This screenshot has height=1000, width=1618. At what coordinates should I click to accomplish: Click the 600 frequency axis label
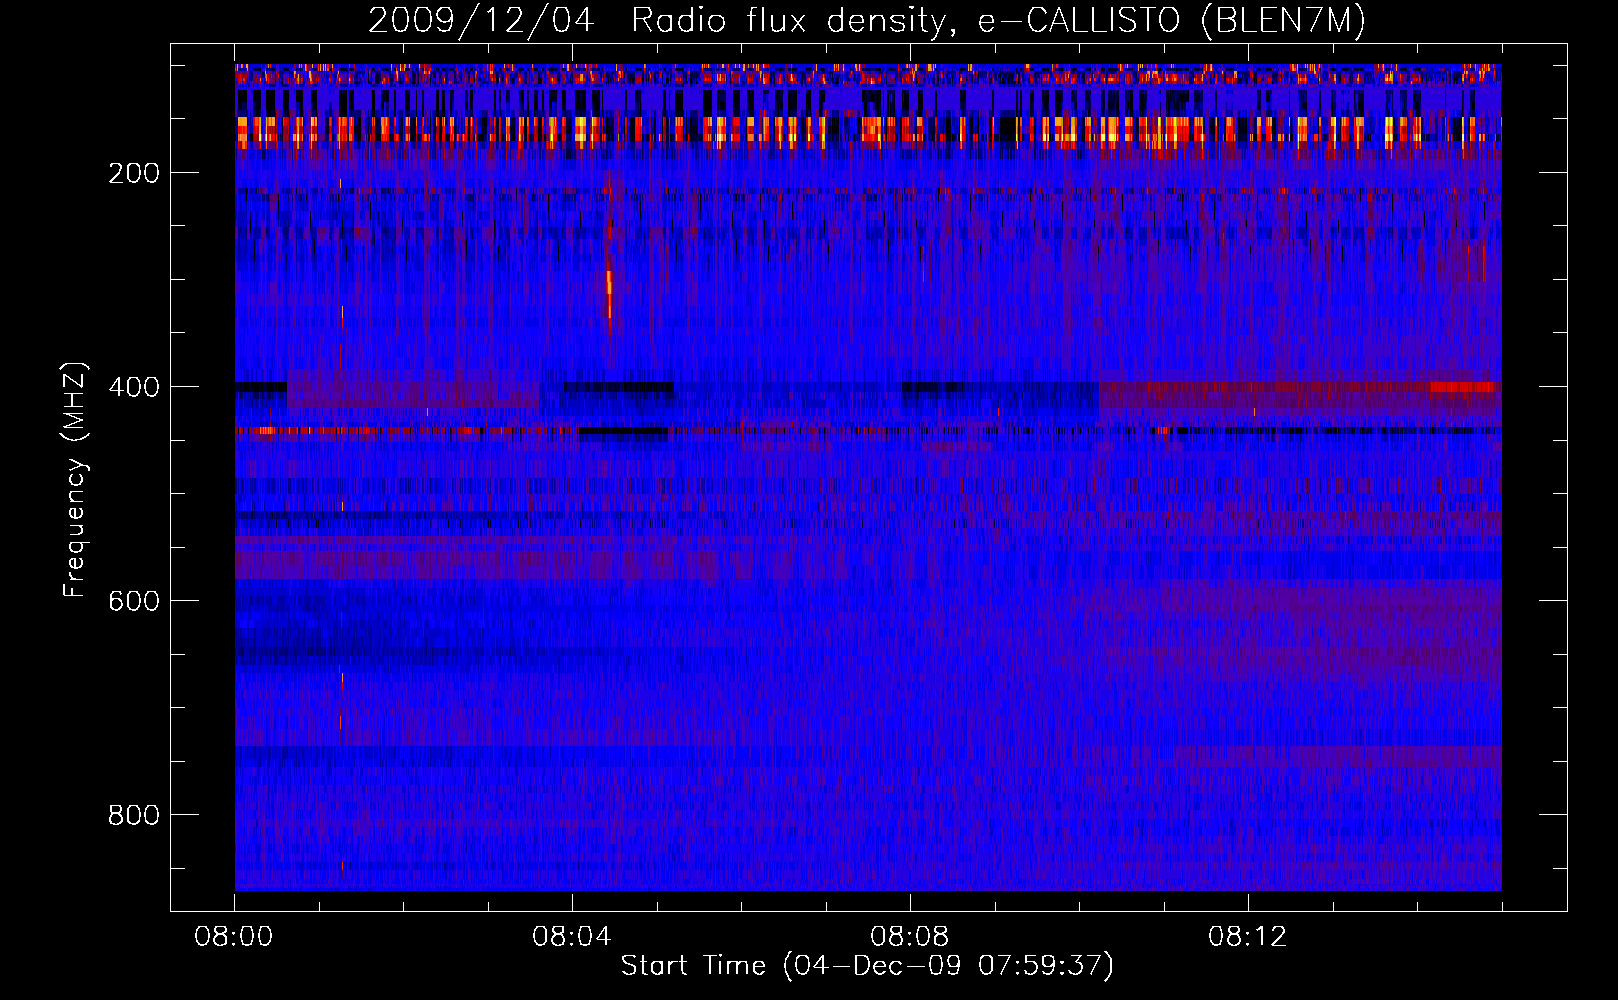point(134,602)
